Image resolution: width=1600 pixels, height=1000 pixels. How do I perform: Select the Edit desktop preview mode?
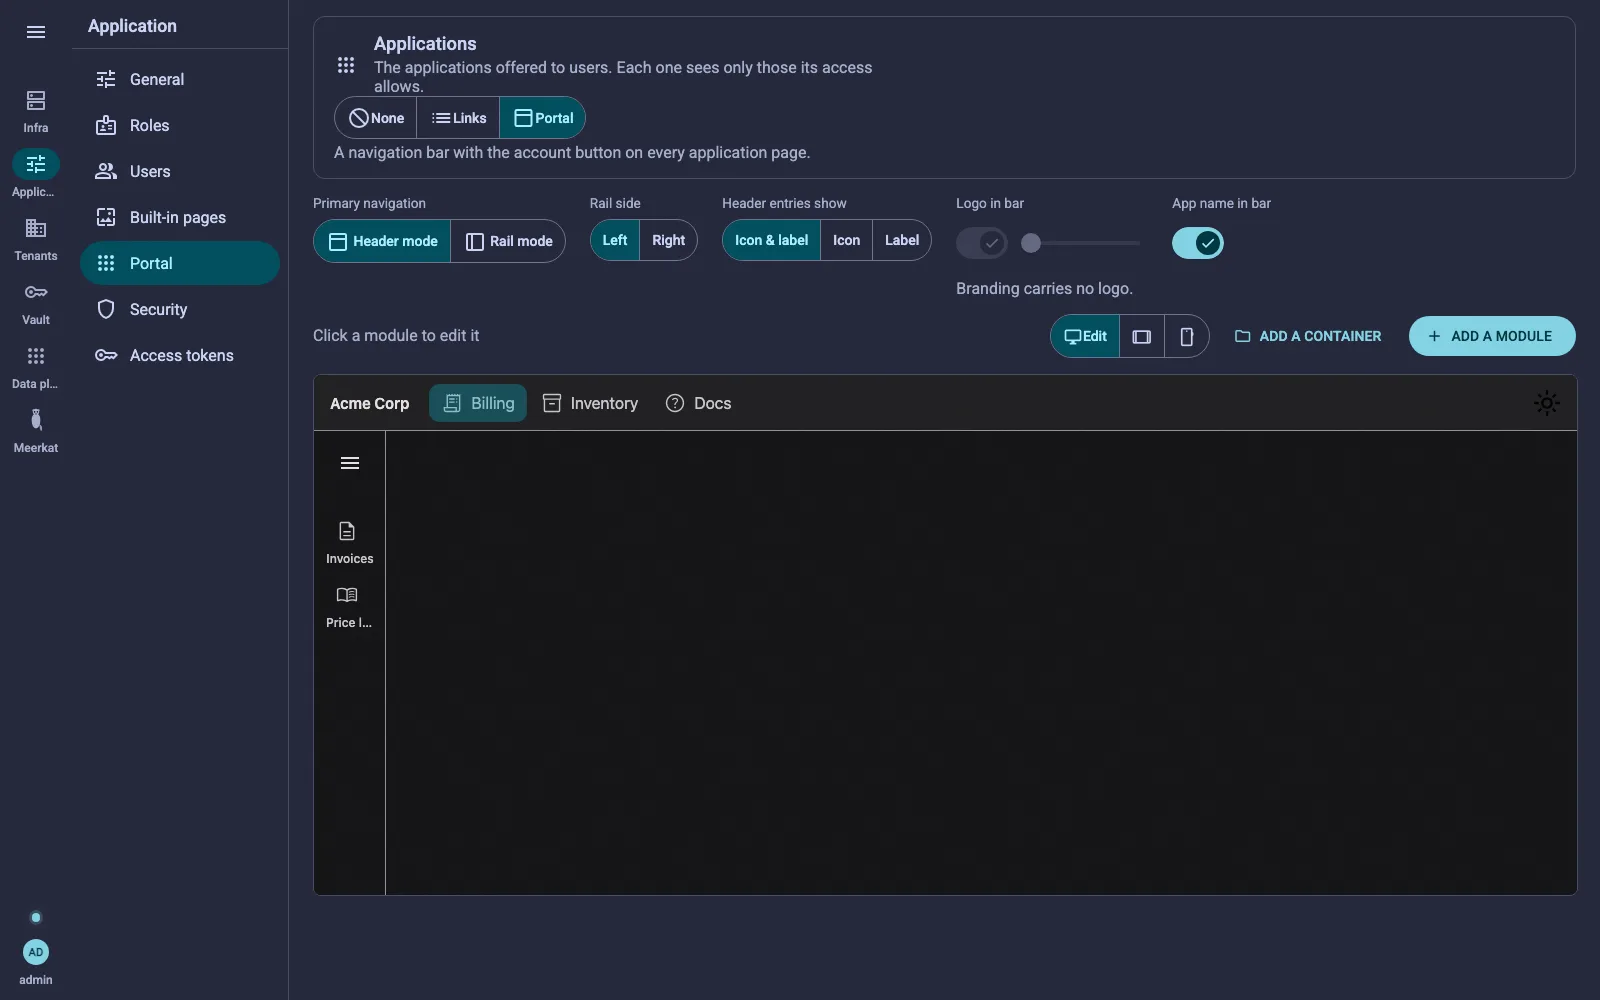click(1085, 336)
